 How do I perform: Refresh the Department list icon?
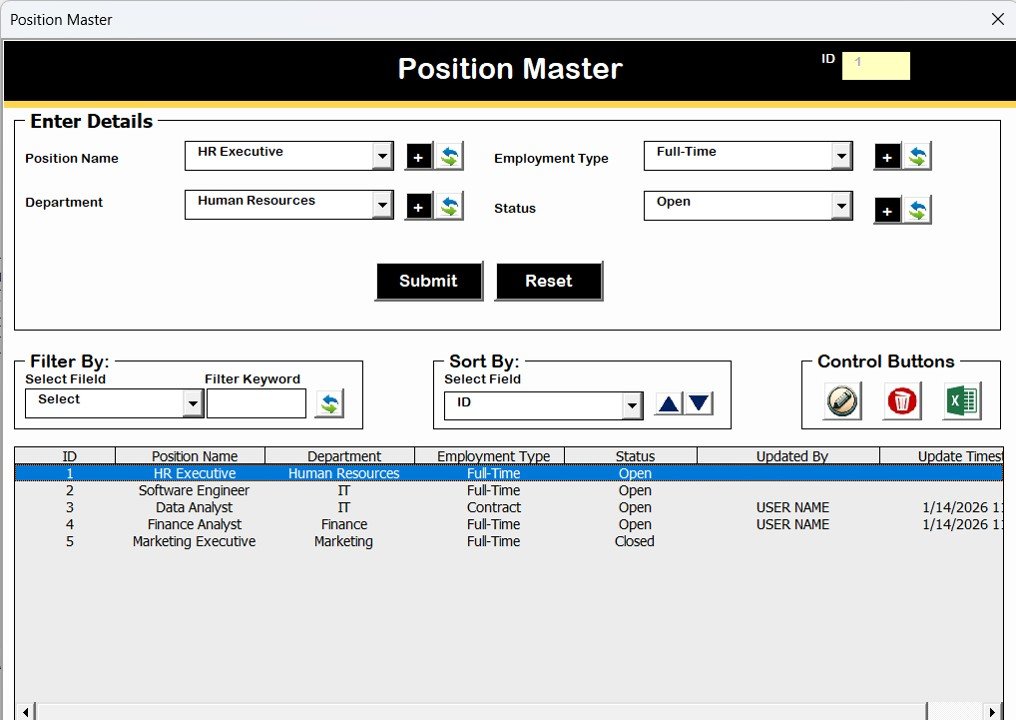tap(446, 205)
